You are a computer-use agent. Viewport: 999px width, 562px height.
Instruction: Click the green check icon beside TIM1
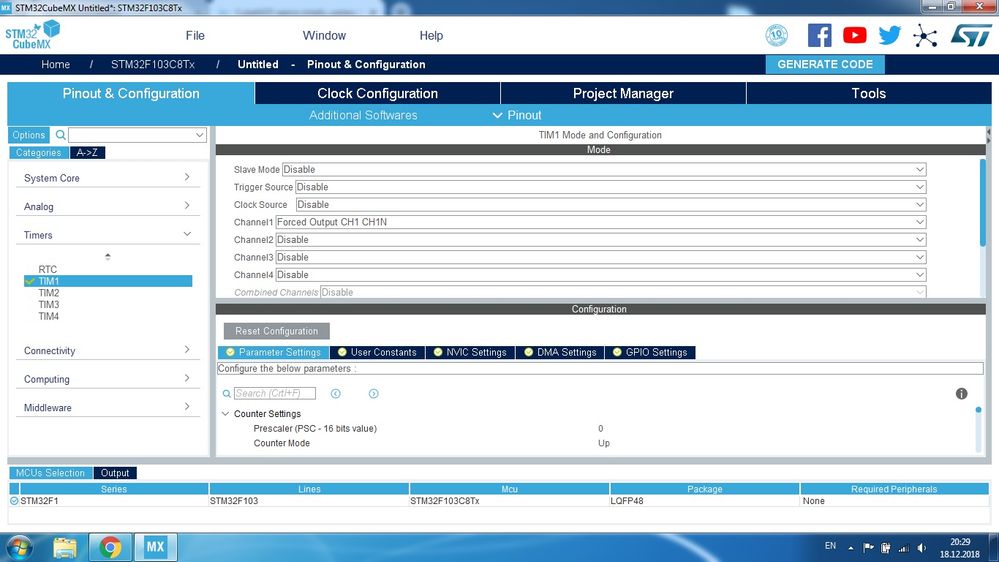[30, 281]
